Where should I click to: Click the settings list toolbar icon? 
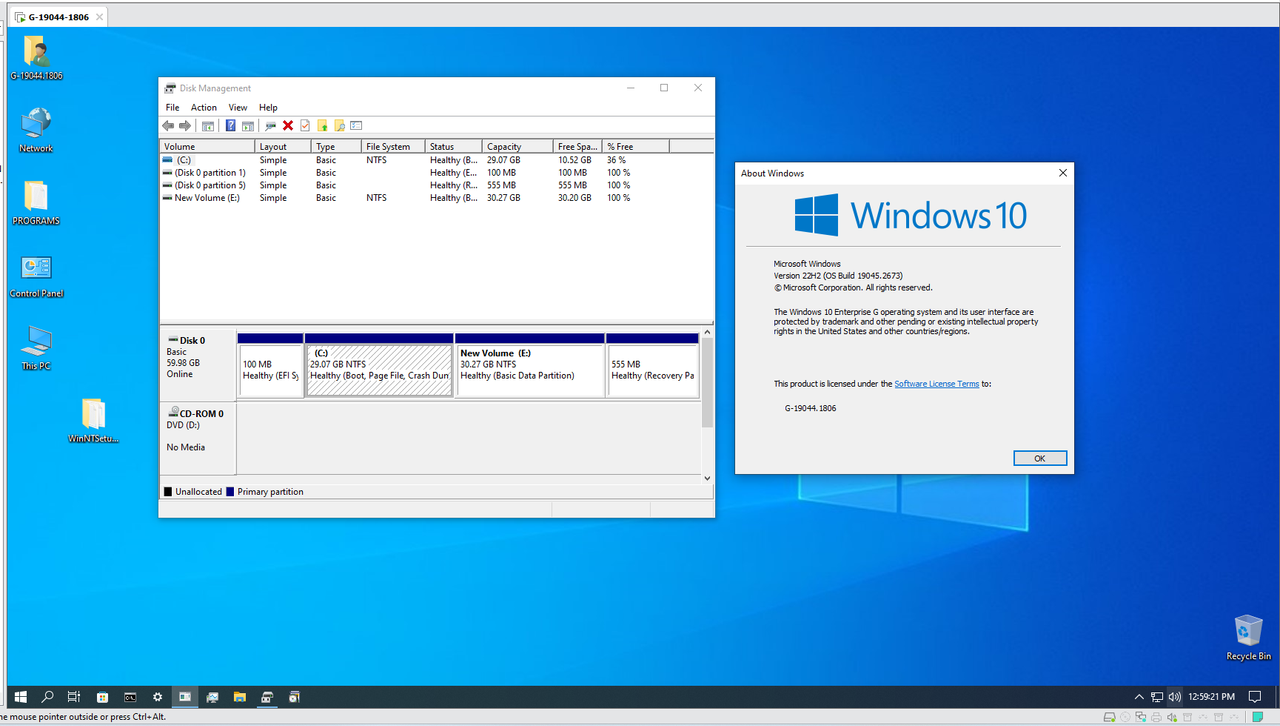click(x=356, y=126)
